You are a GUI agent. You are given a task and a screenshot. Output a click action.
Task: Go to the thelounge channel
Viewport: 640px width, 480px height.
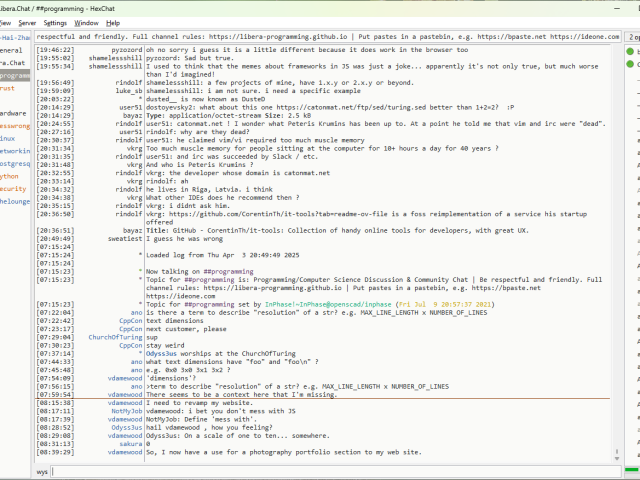coord(15,201)
